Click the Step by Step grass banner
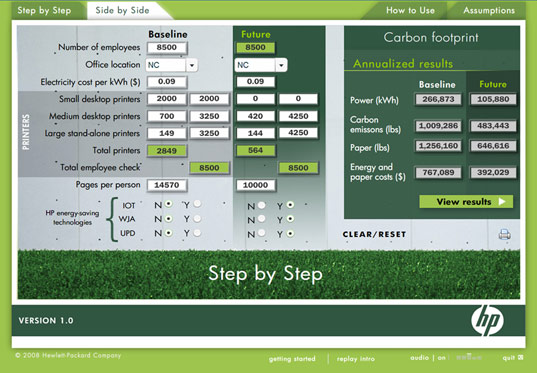537x373 pixels. 269,274
